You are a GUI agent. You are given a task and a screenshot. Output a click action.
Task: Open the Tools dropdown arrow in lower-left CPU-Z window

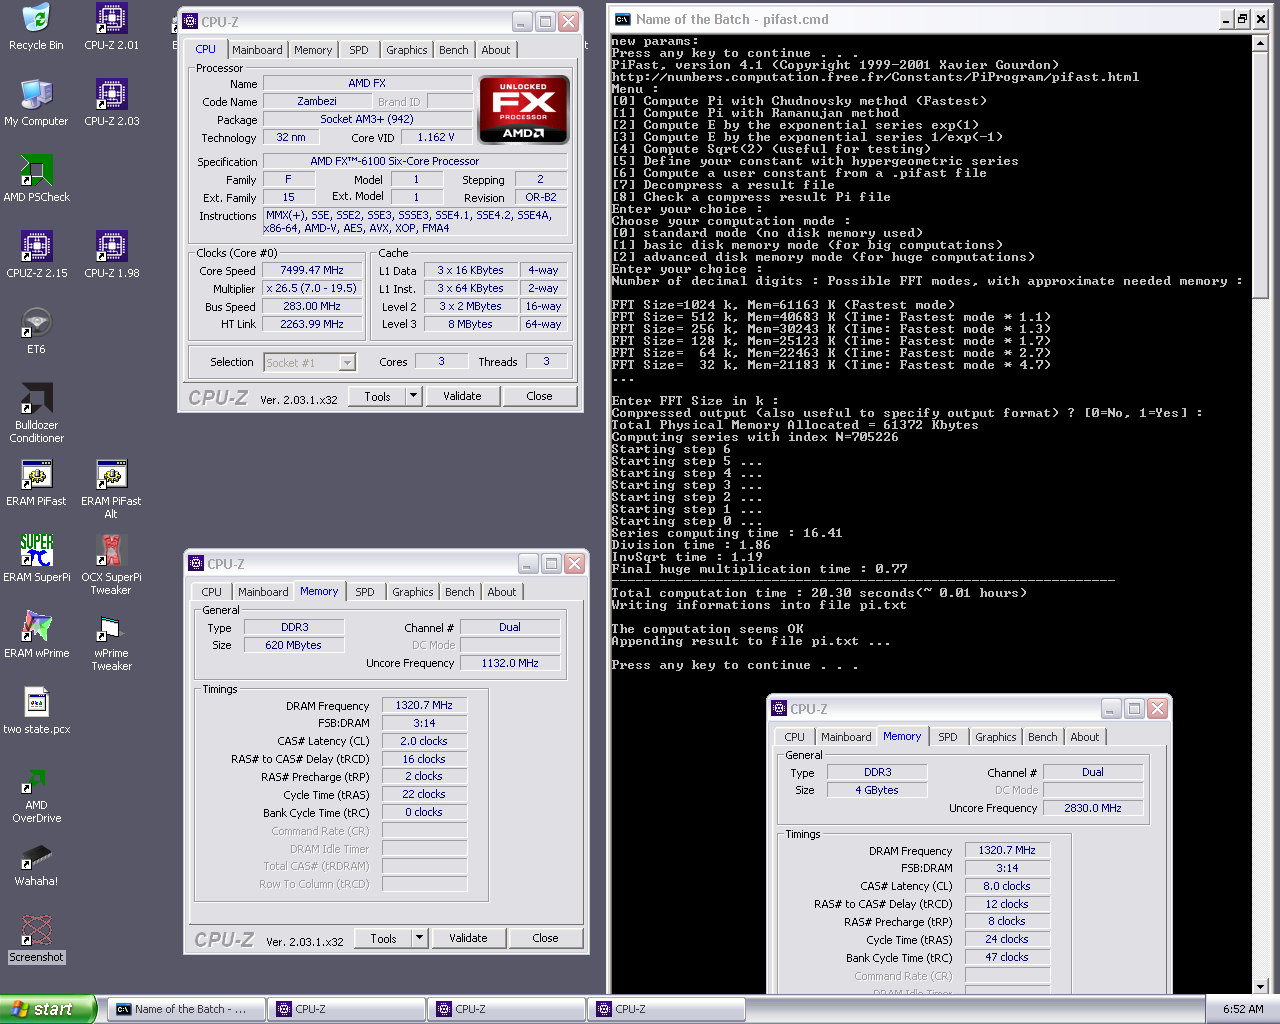tap(419, 938)
